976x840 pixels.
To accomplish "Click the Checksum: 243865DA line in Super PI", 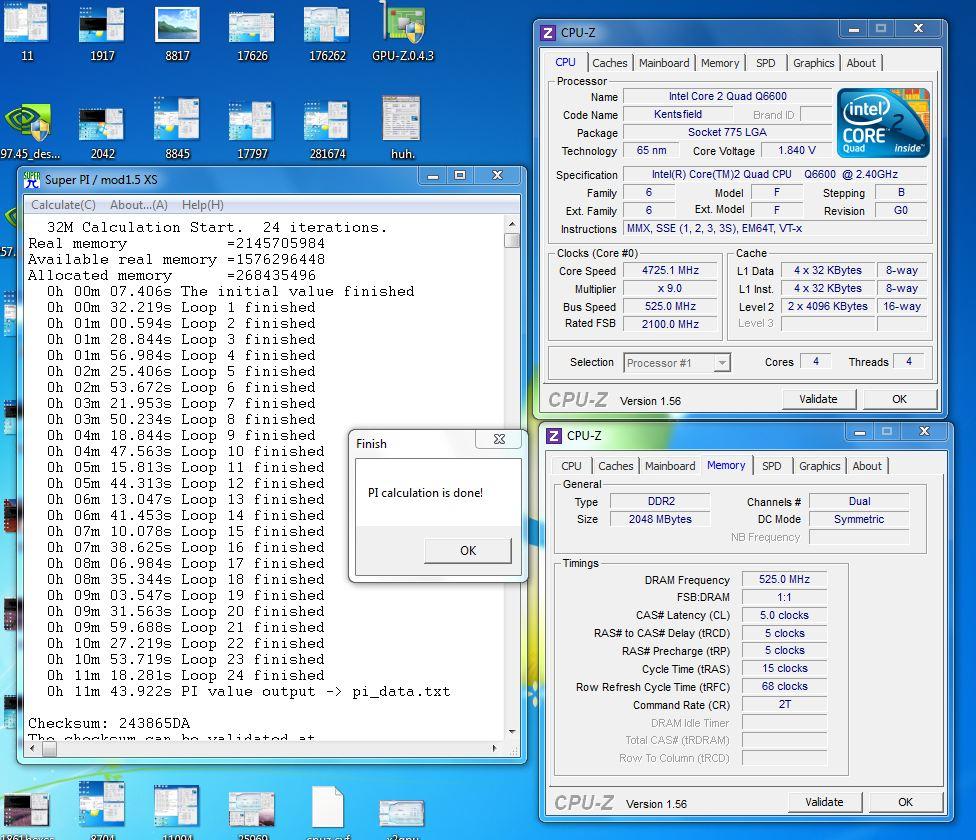I will point(109,723).
